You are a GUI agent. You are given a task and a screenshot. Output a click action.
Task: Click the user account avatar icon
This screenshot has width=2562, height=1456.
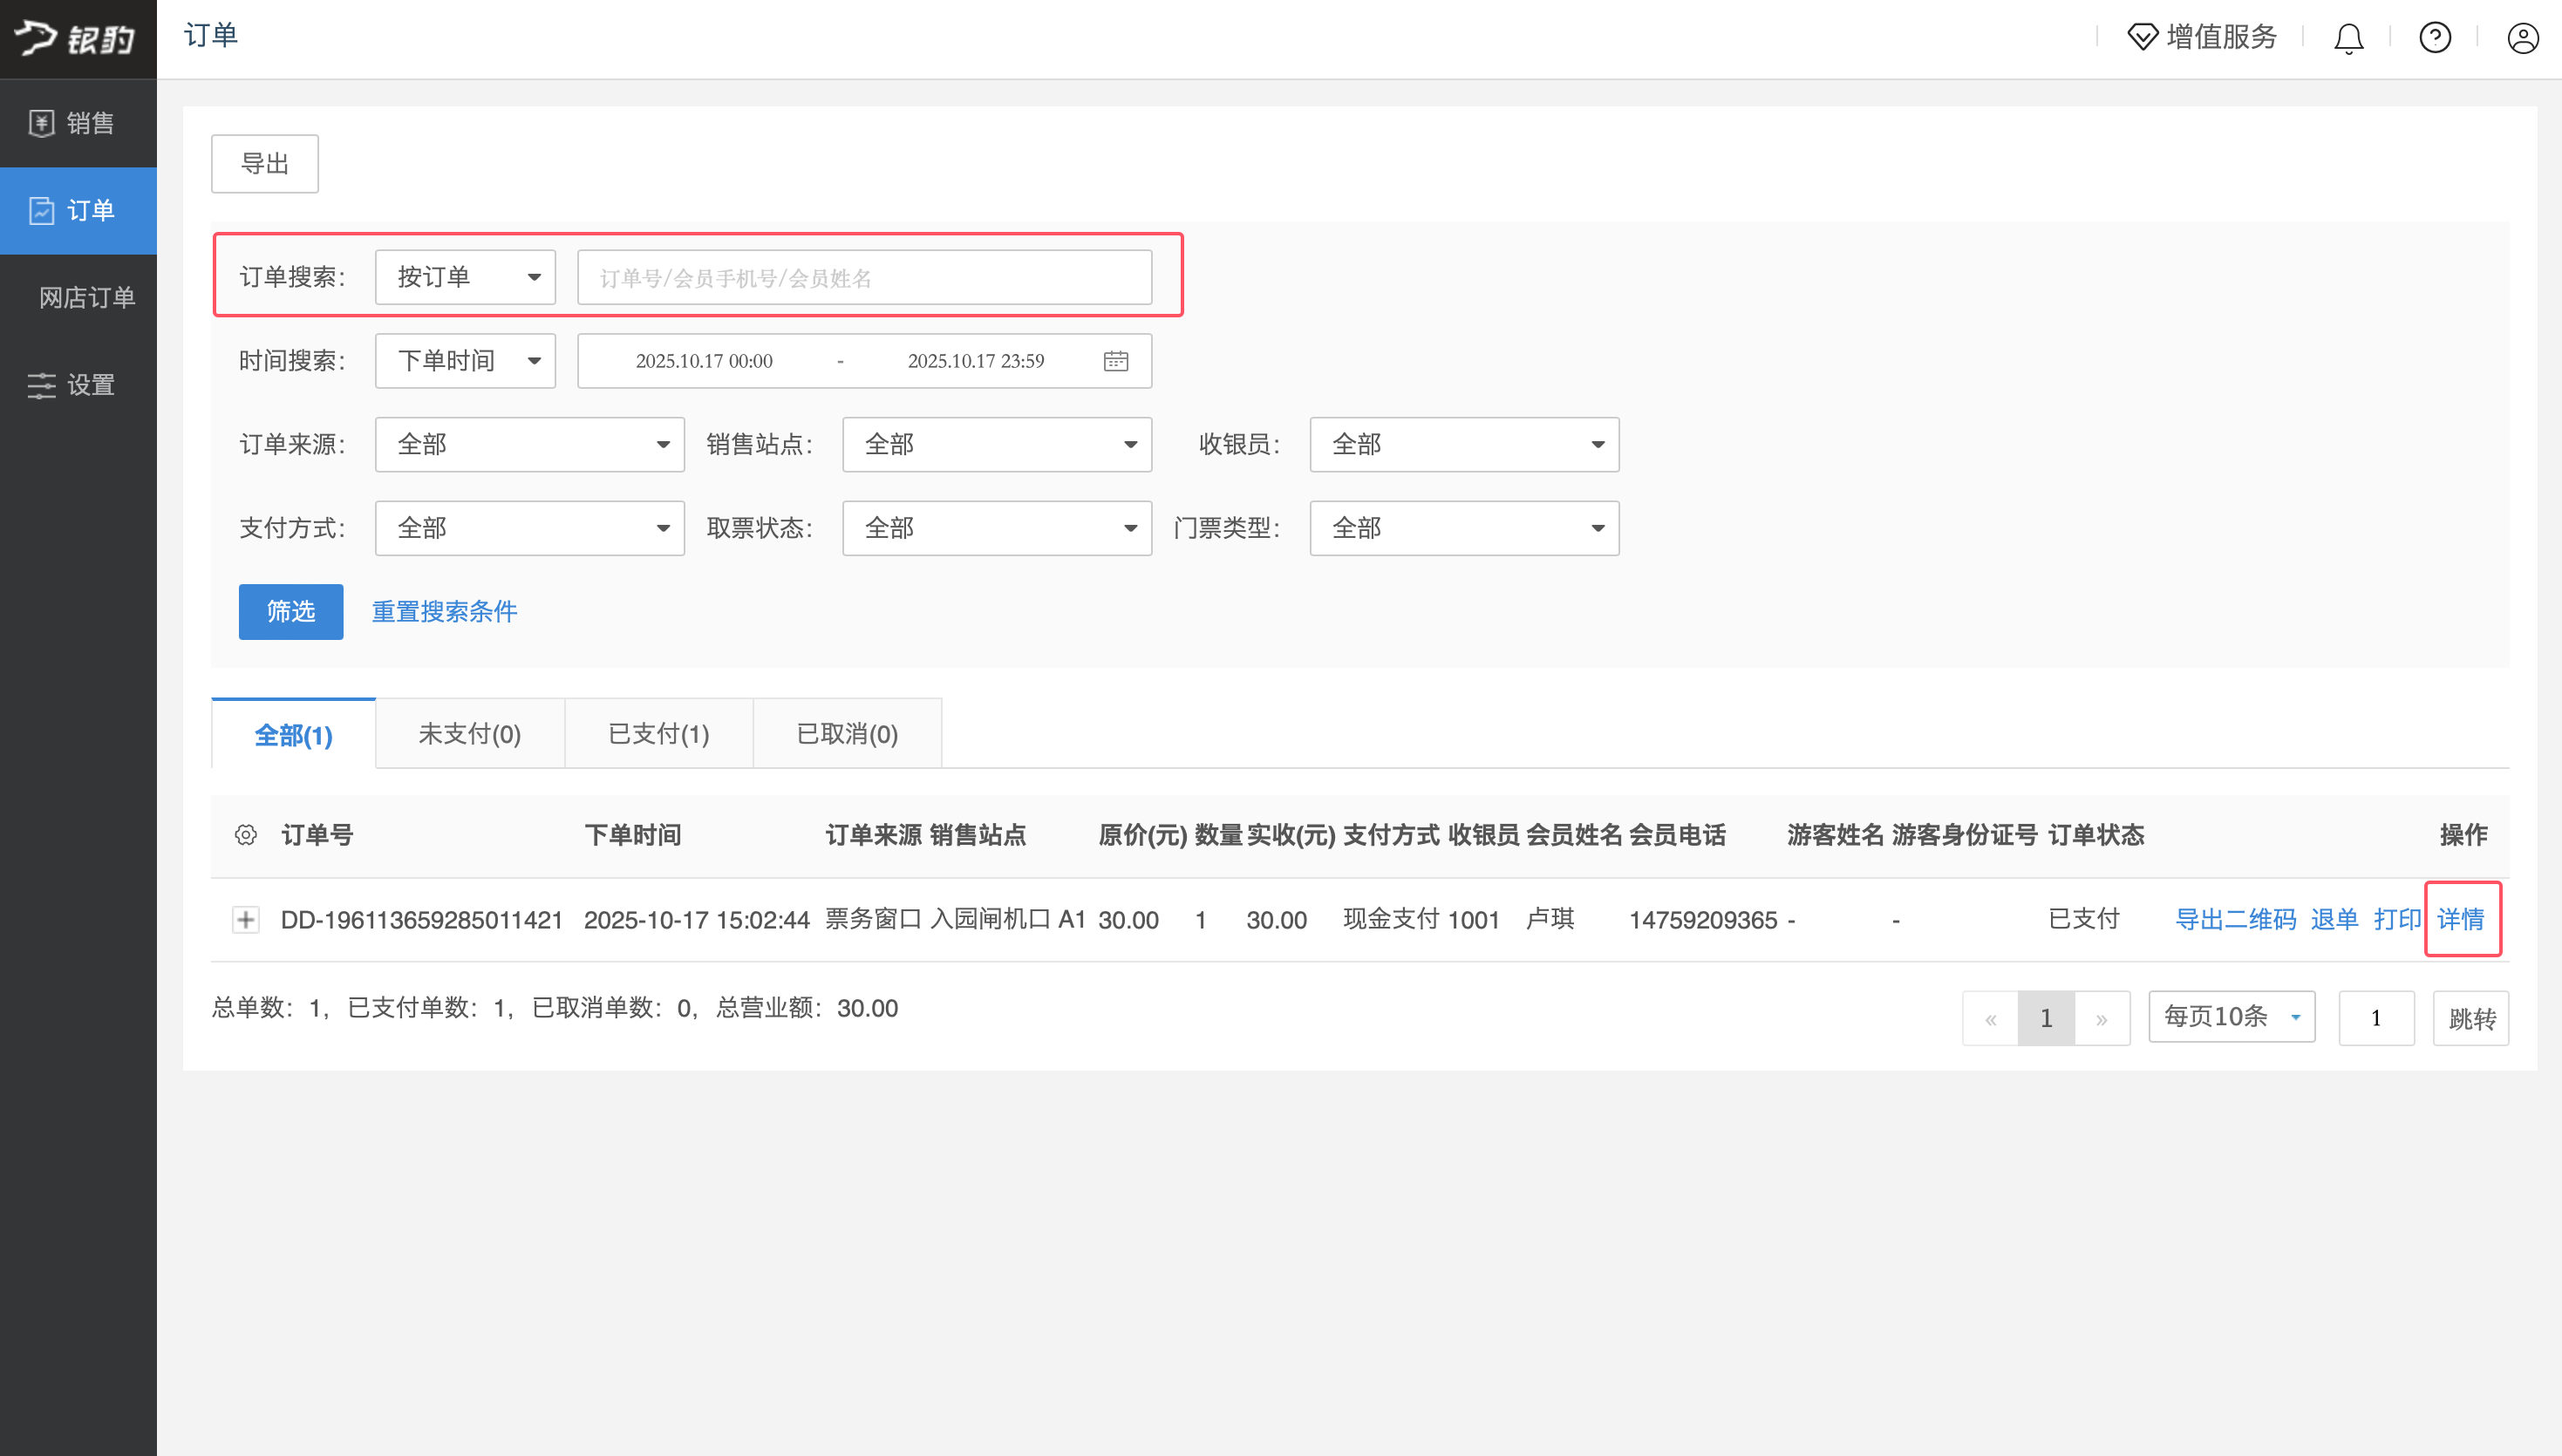2522,38
